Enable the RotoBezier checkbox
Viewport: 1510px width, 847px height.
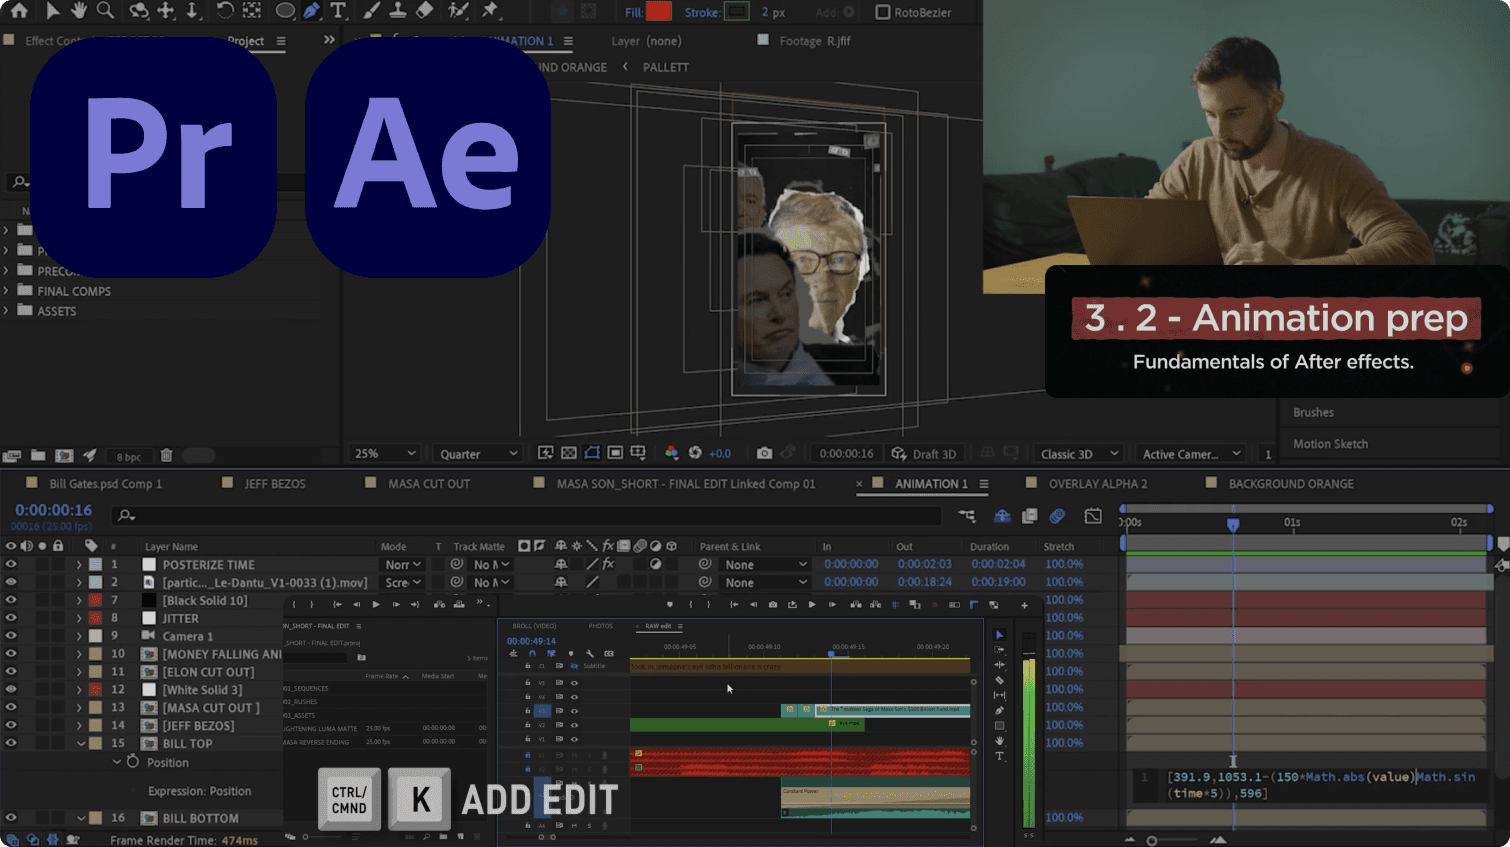pyautogui.click(x=883, y=12)
